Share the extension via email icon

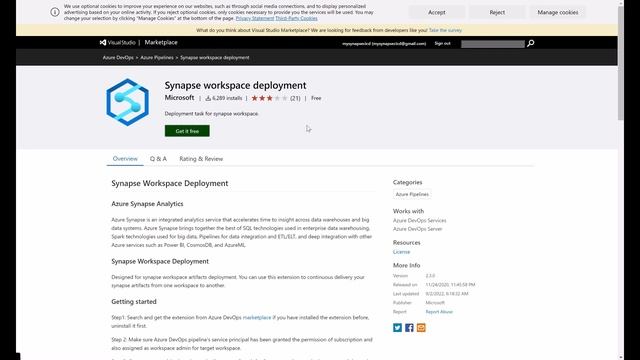point(421,328)
